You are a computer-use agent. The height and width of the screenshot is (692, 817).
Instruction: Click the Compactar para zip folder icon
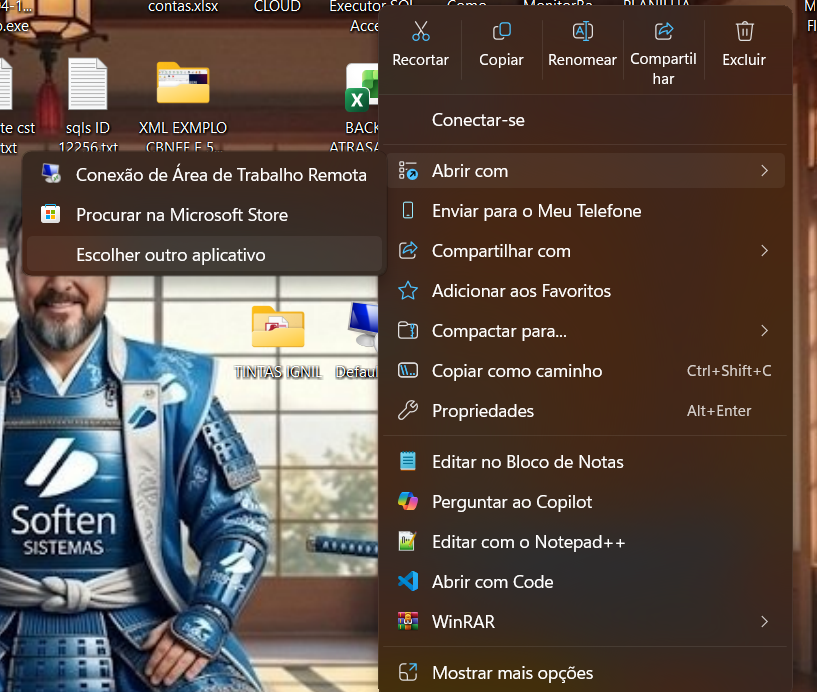pyautogui.click(x=408, y=330)
